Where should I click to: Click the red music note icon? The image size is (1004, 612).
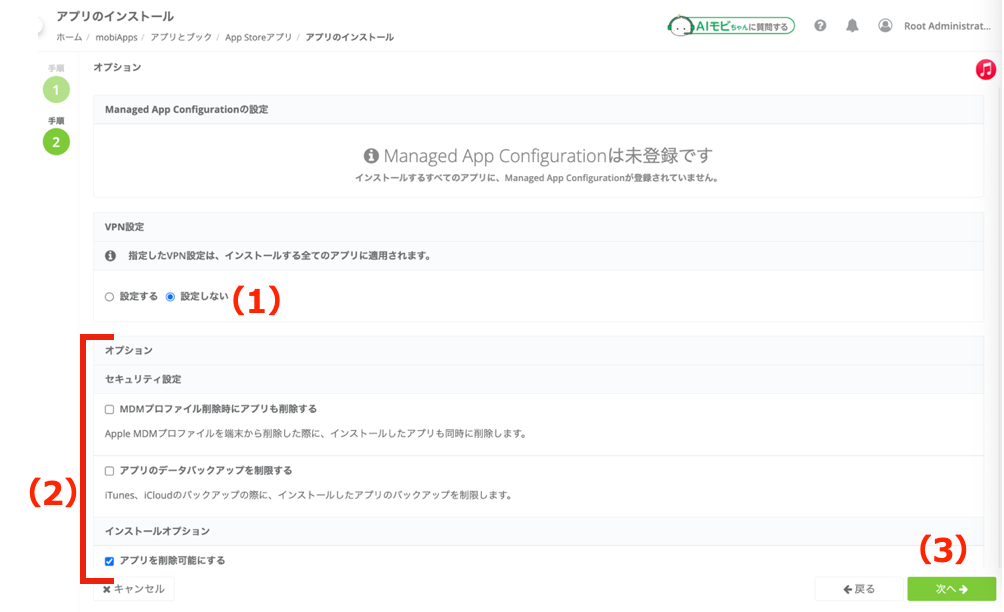(985, 69)
